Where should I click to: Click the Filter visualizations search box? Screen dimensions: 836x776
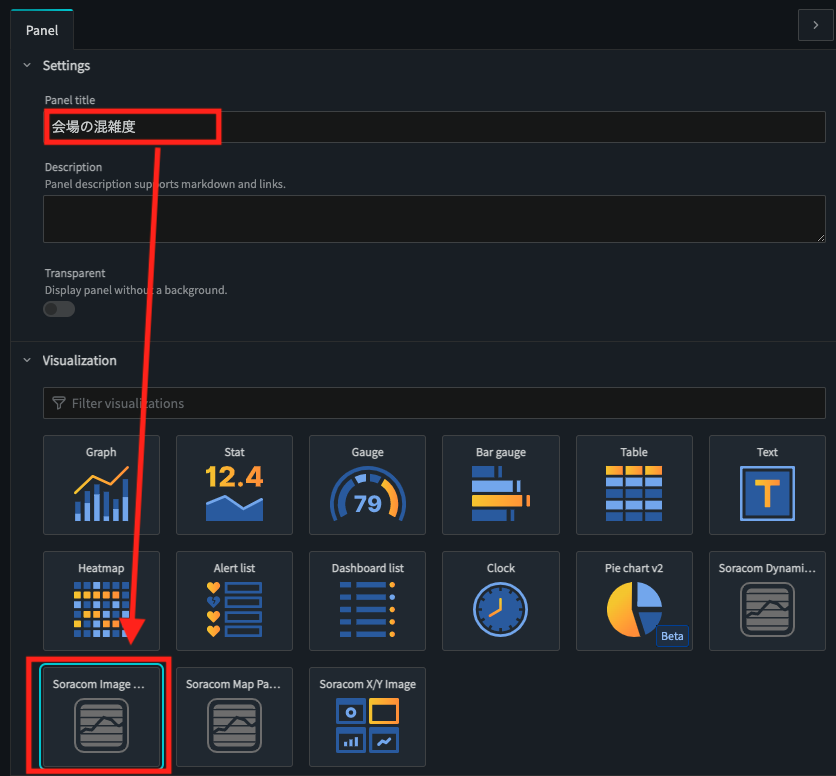[x=435, y=403]
